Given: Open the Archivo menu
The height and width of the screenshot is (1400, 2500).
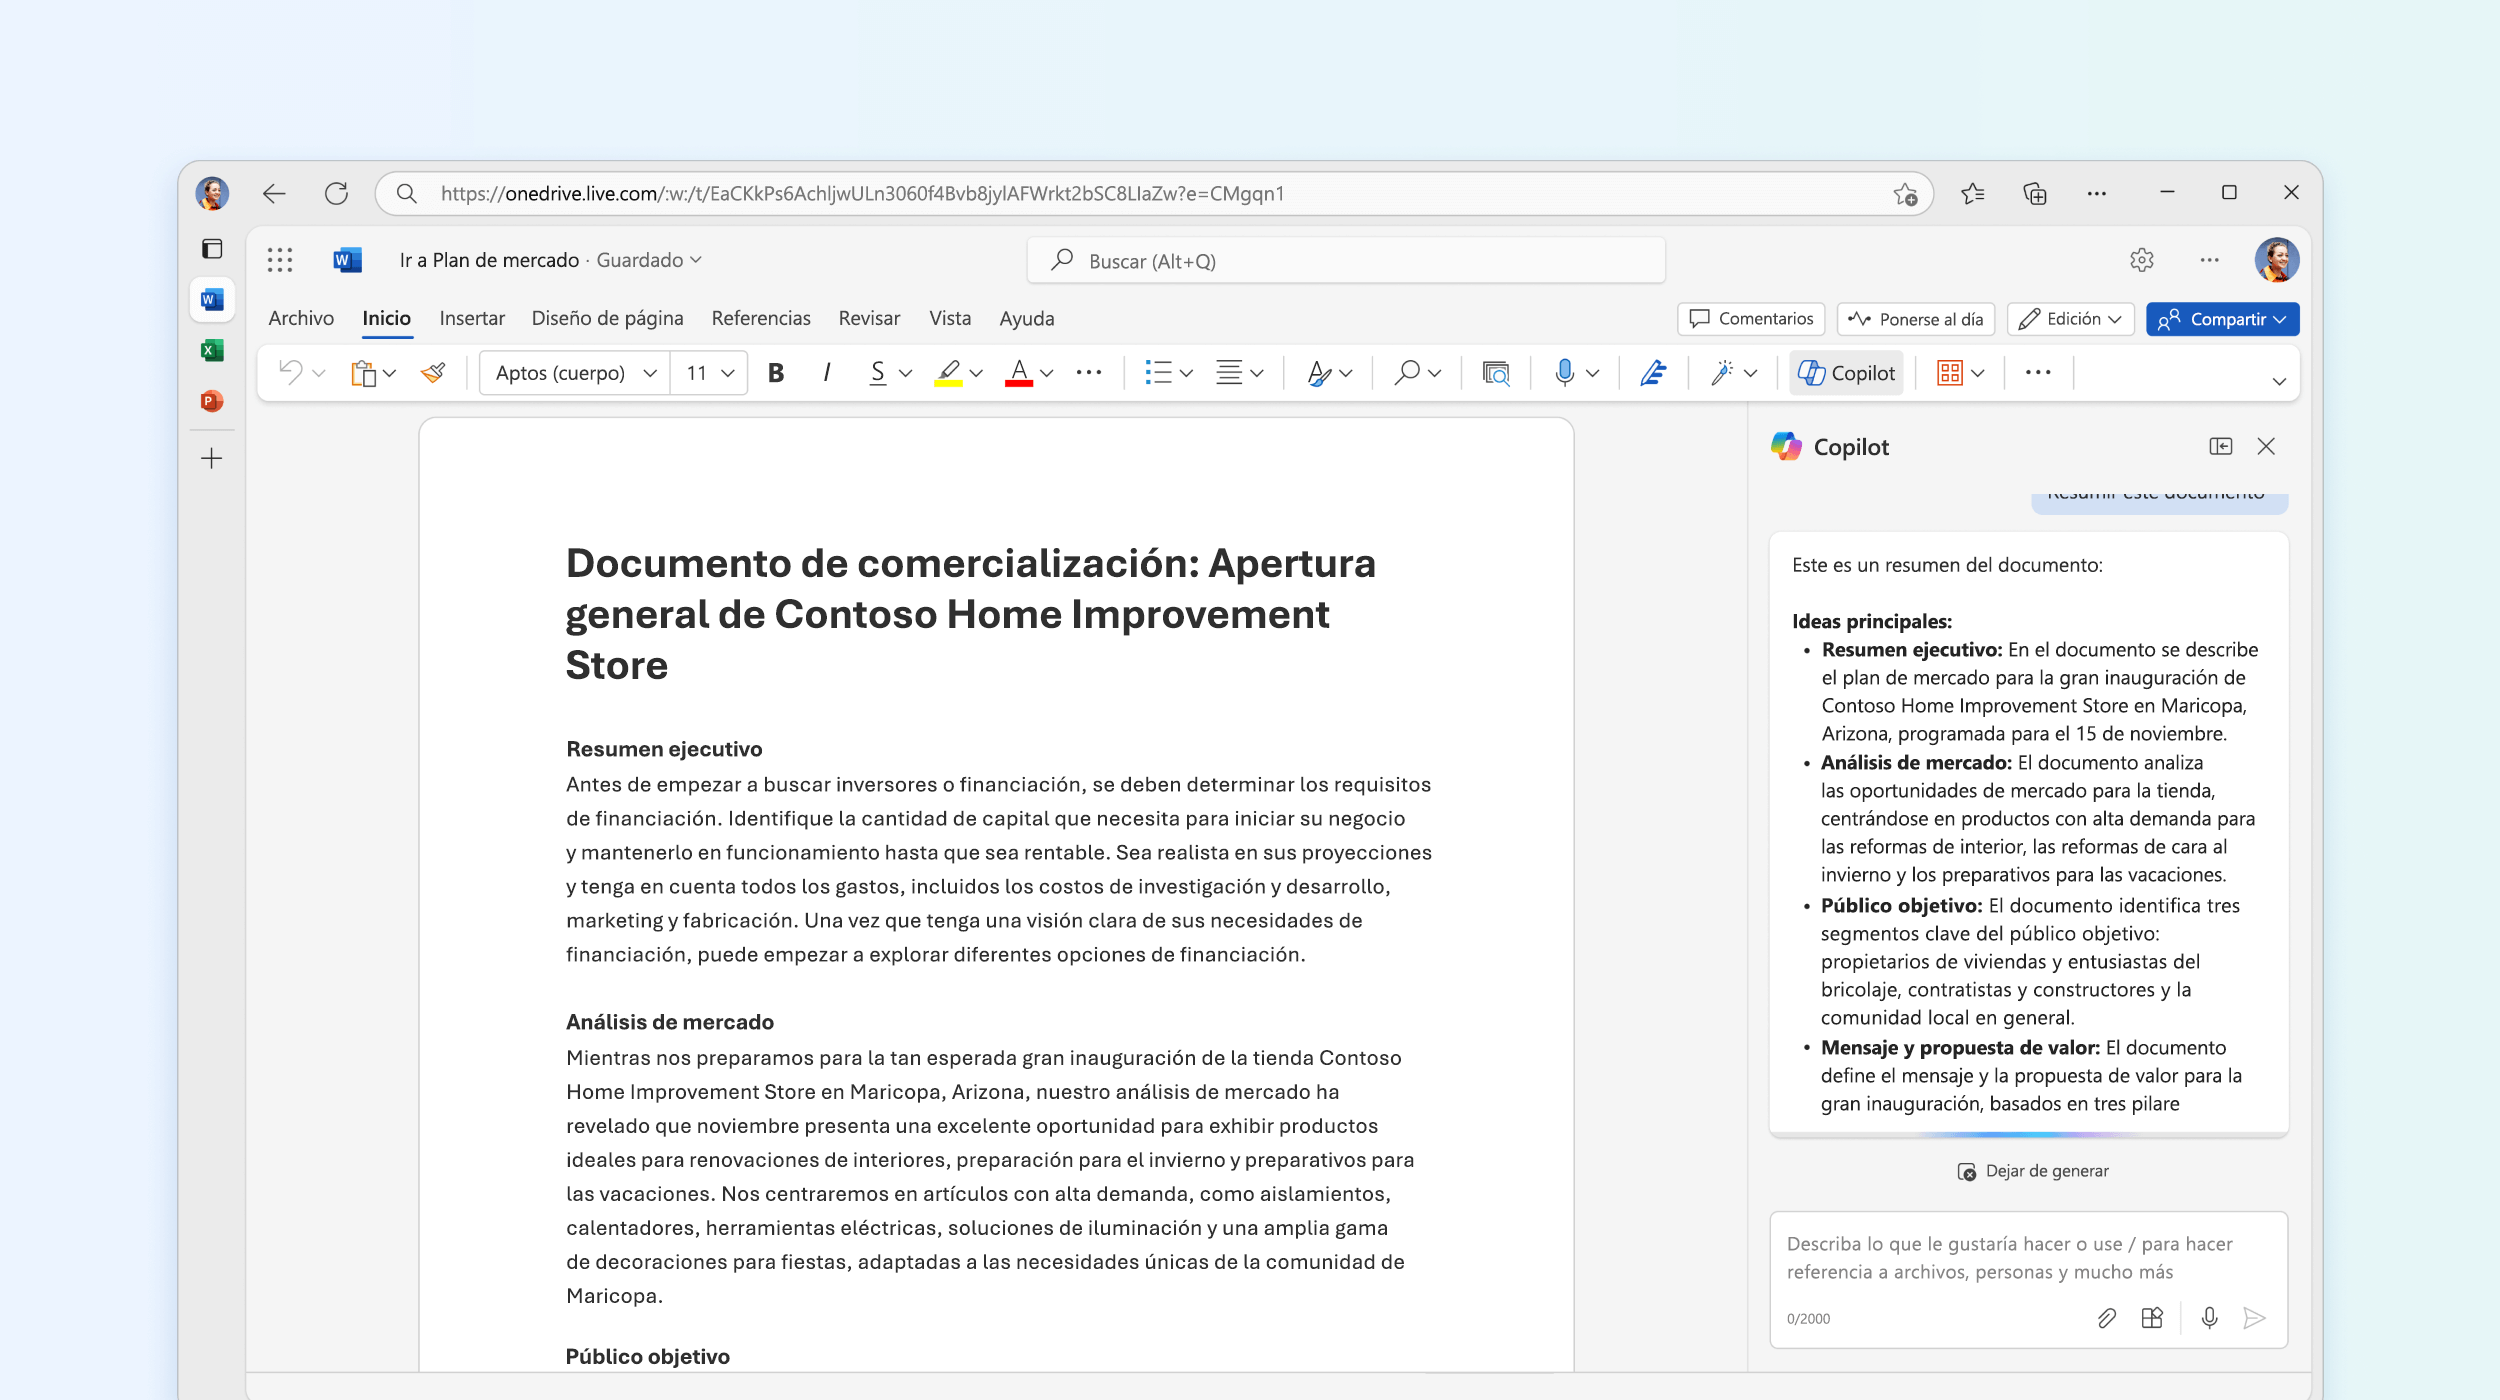Looking at the screenshot, I should [x=301, y=318].
